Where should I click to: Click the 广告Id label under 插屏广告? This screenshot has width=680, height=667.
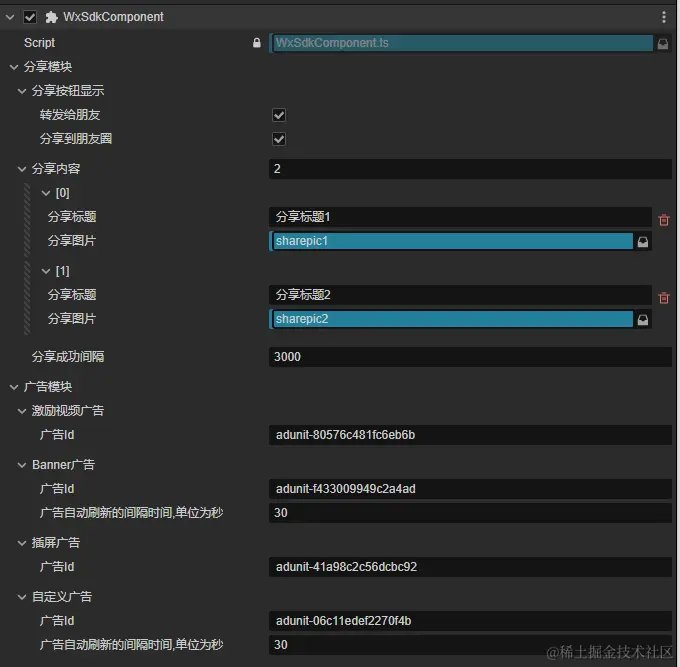(x=57, y=567)
